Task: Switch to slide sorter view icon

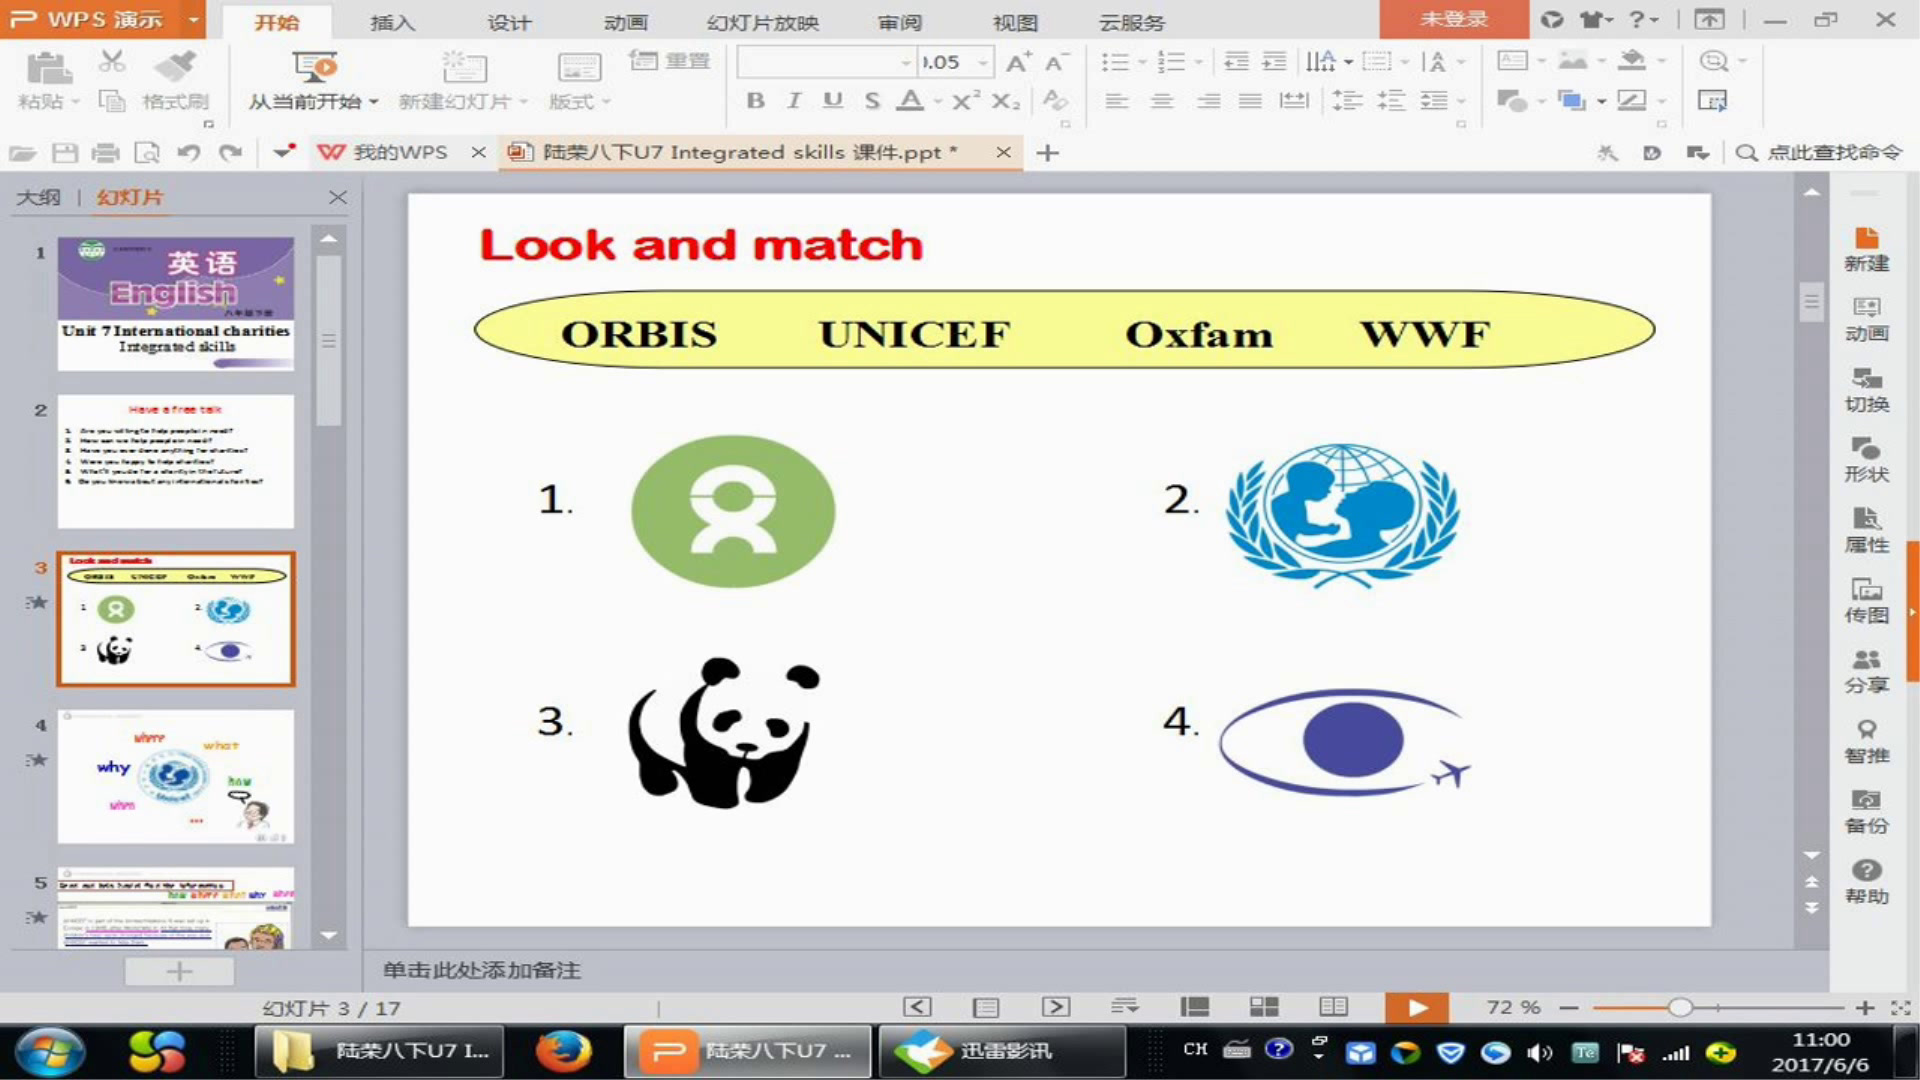Action: pyautogui.click(x=1264, y=1007)
